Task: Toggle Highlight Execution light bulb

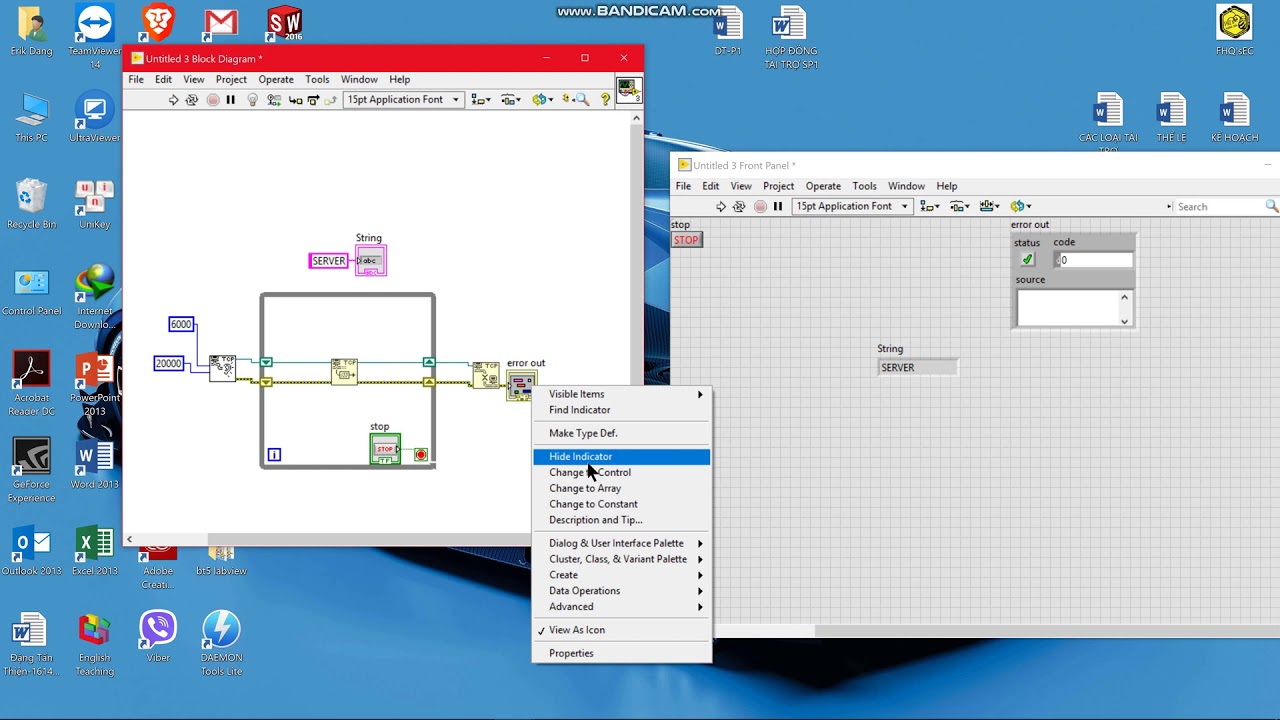Action: pos(253,100)
